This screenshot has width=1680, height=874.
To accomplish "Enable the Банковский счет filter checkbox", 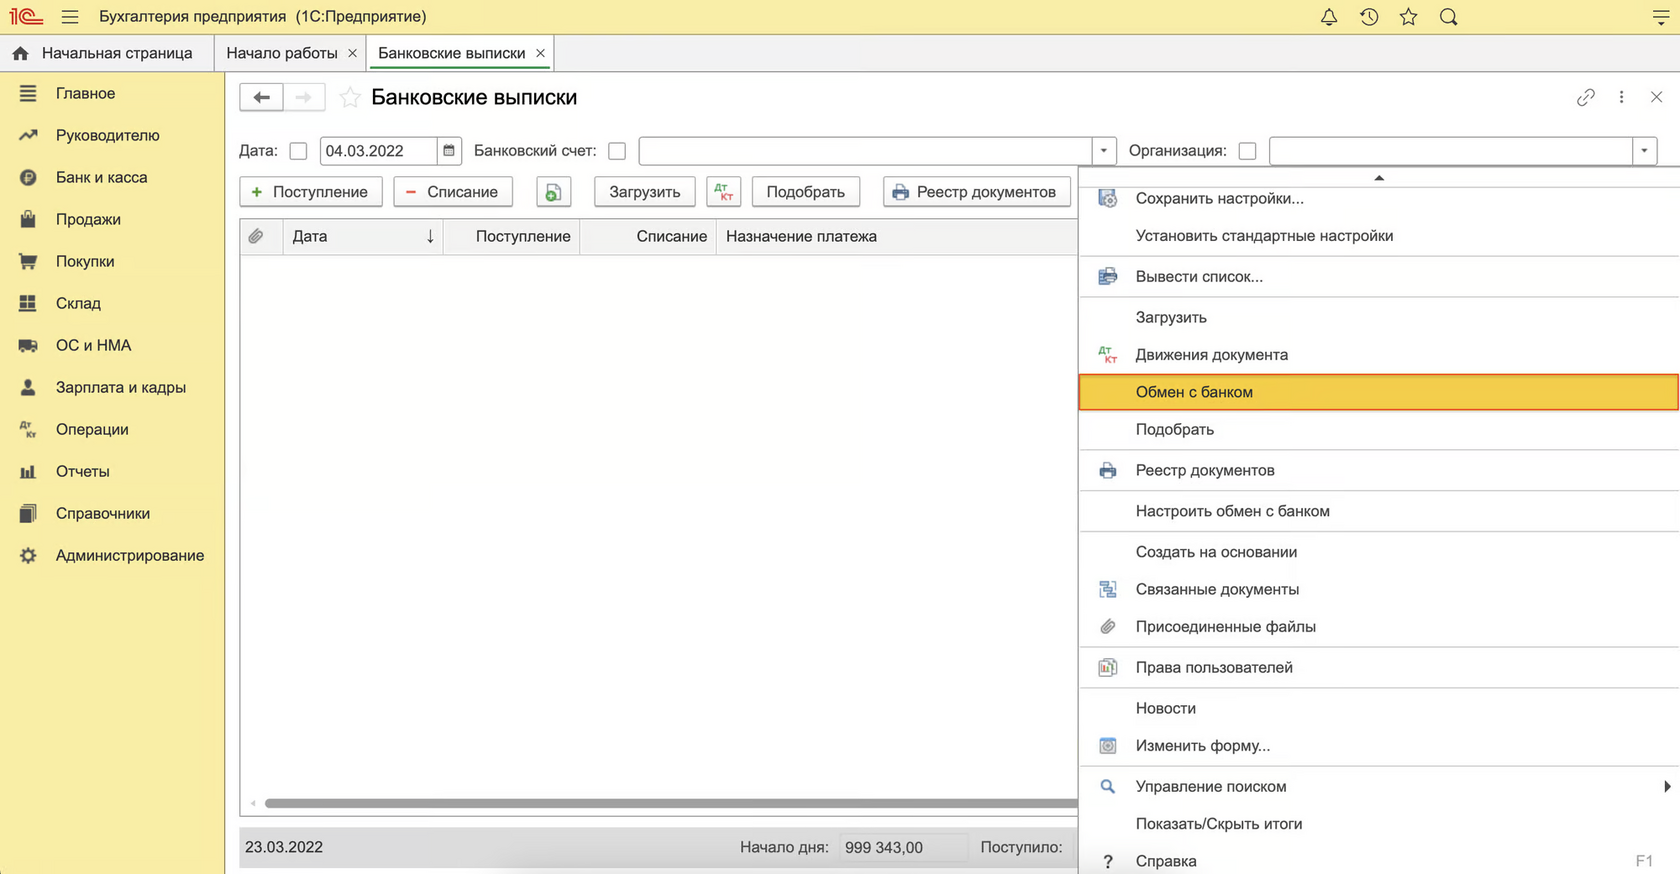I will (x=617, y=151).
